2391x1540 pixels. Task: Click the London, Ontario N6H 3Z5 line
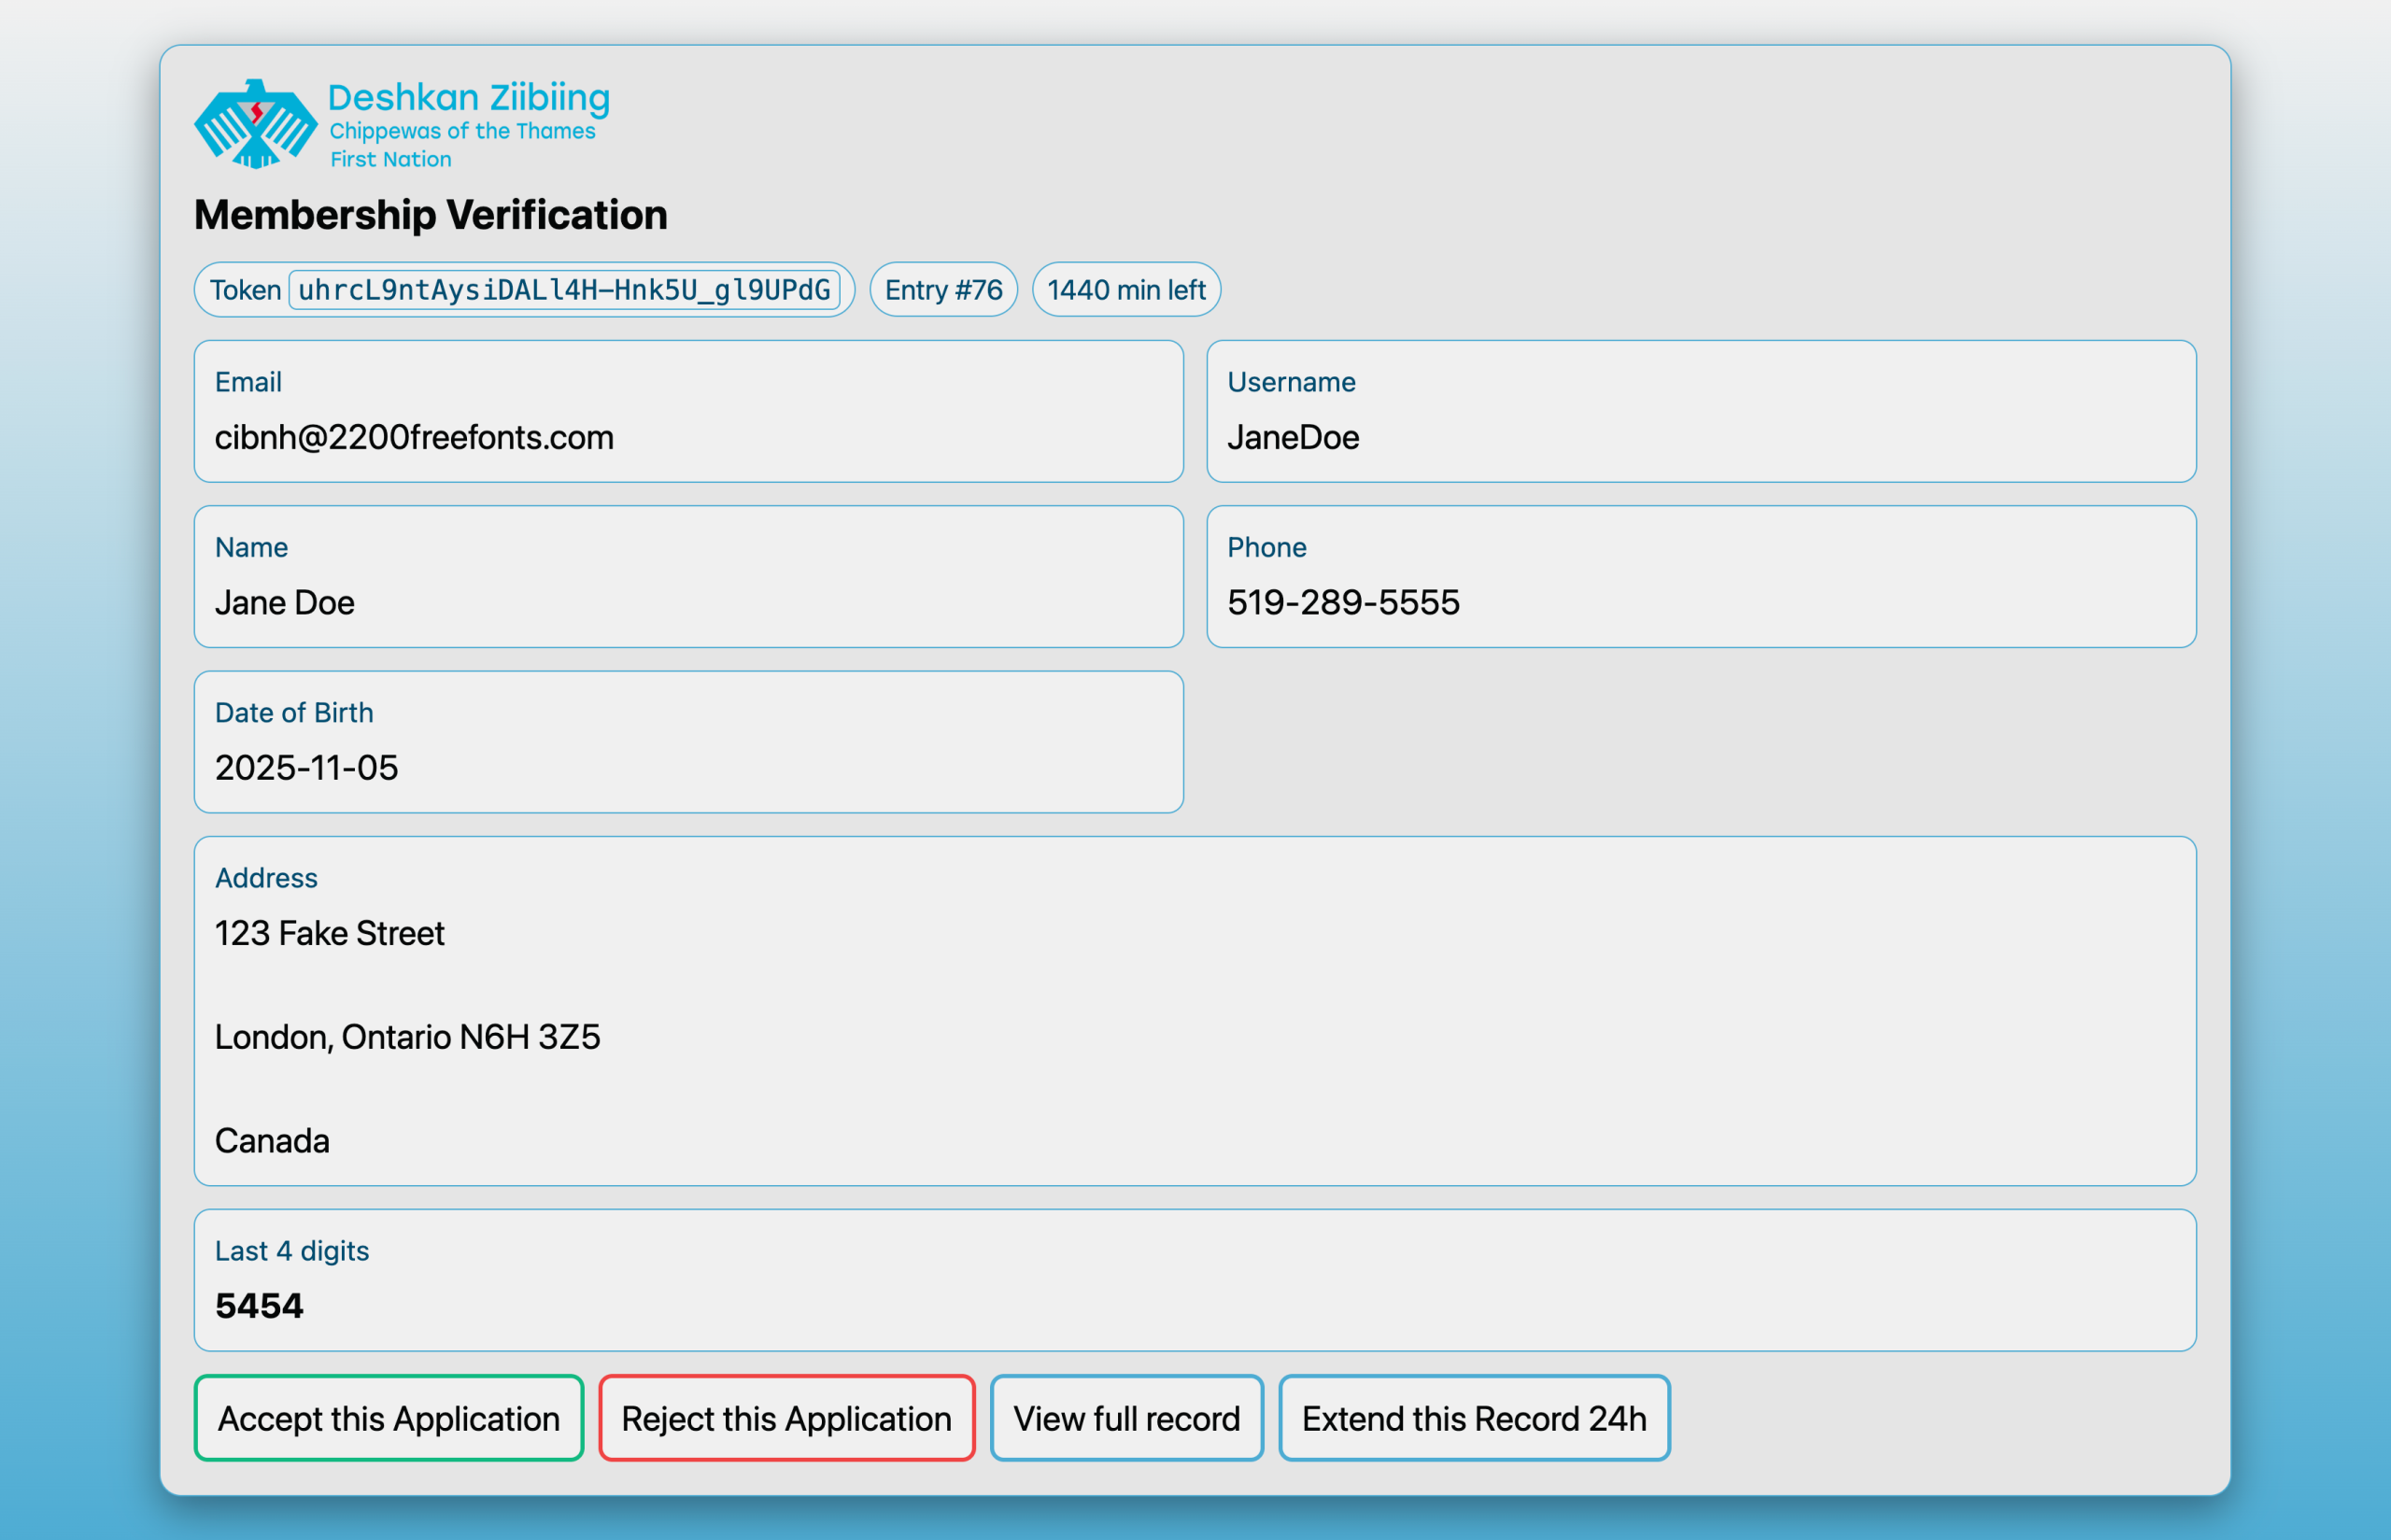[407, 1037]
